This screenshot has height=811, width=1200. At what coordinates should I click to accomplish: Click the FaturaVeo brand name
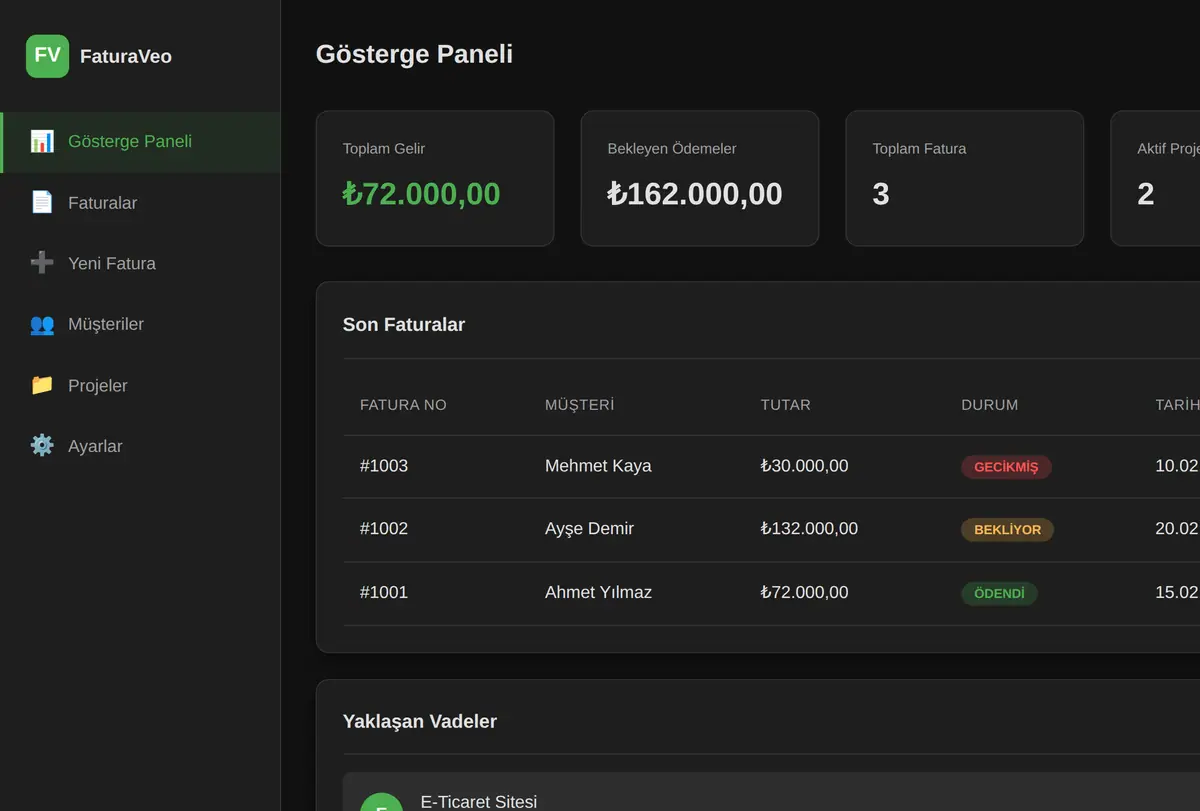click(x=126, y=57)
